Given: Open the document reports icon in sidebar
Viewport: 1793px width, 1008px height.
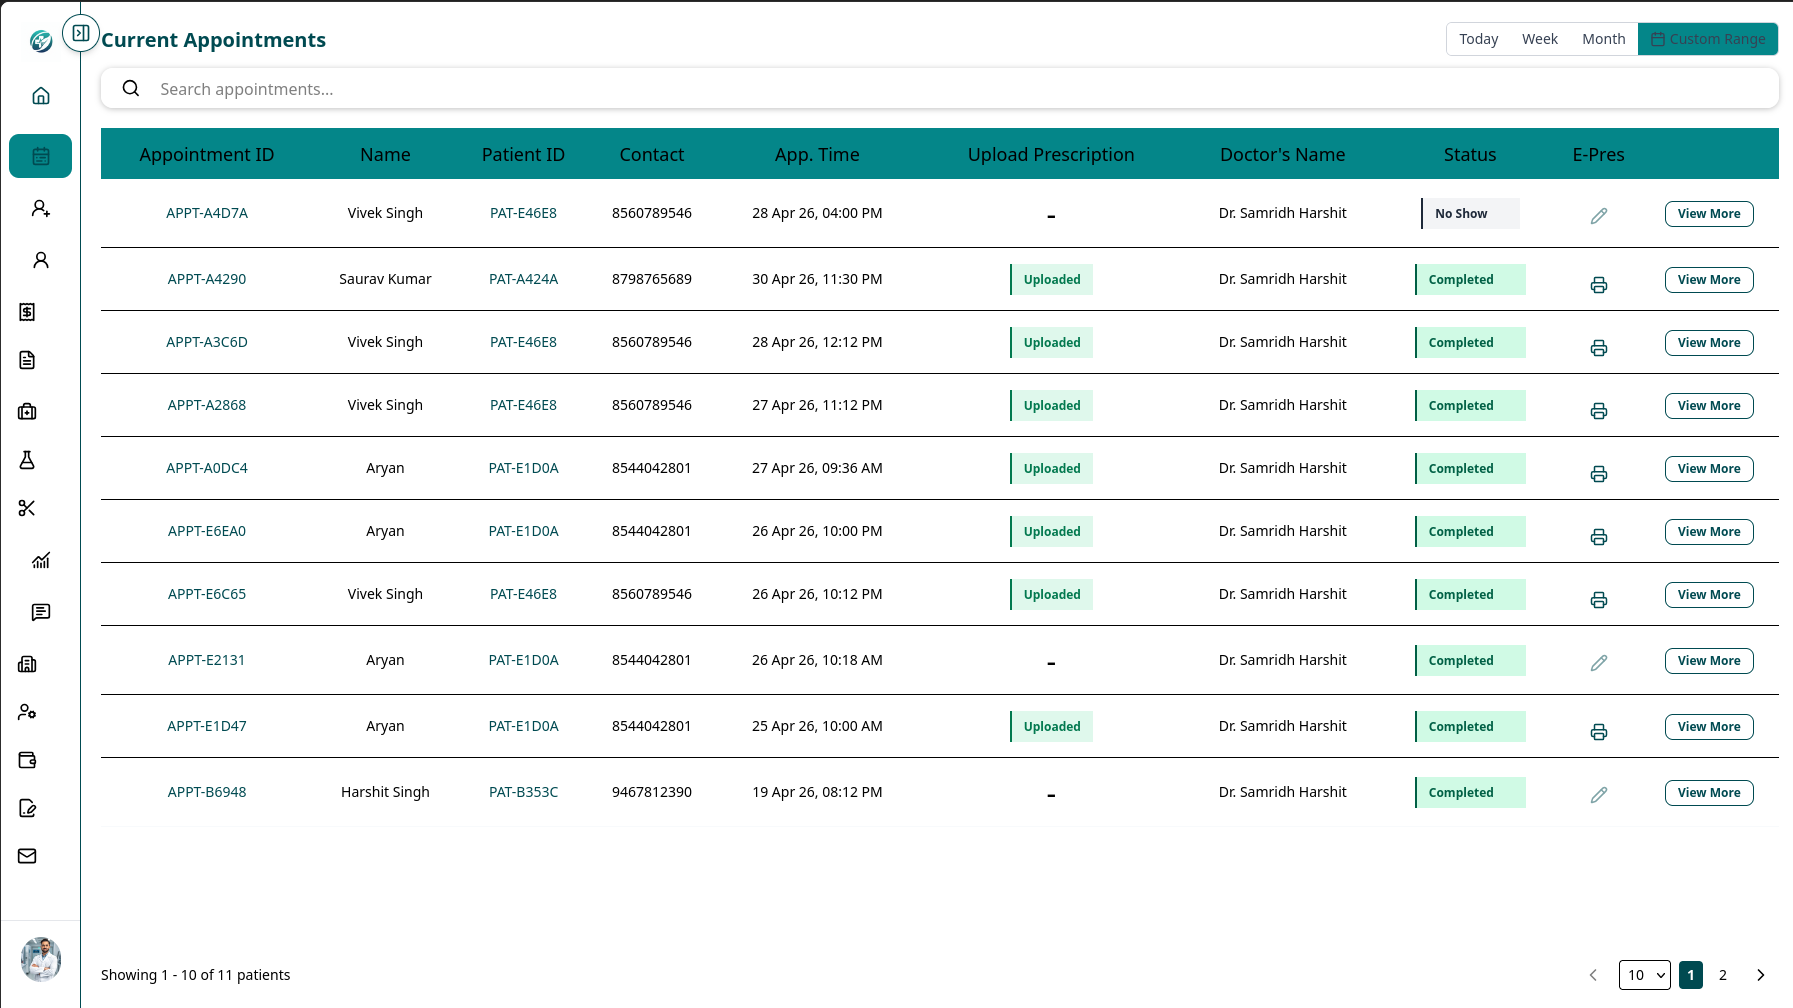Looking at the screenshot, I should coord(27,360).
